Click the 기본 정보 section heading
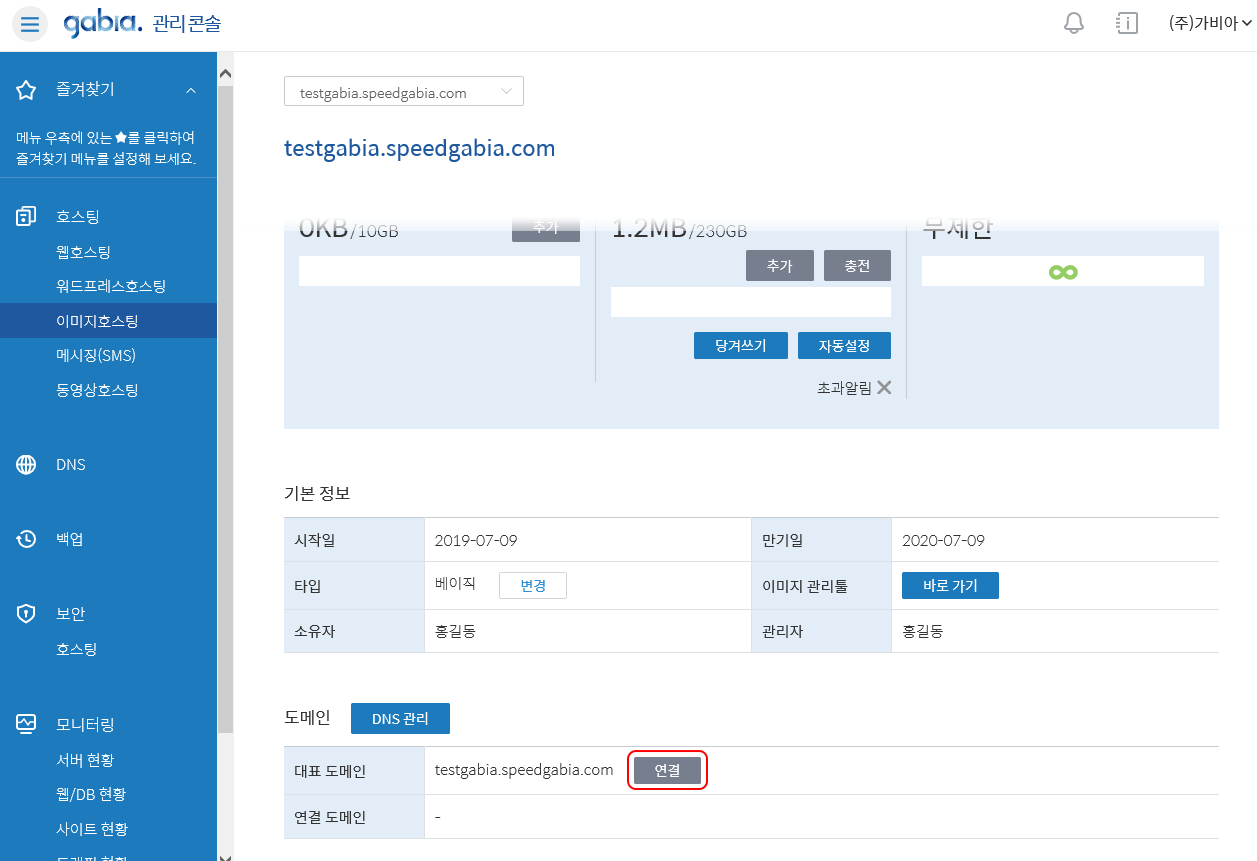 317,494
